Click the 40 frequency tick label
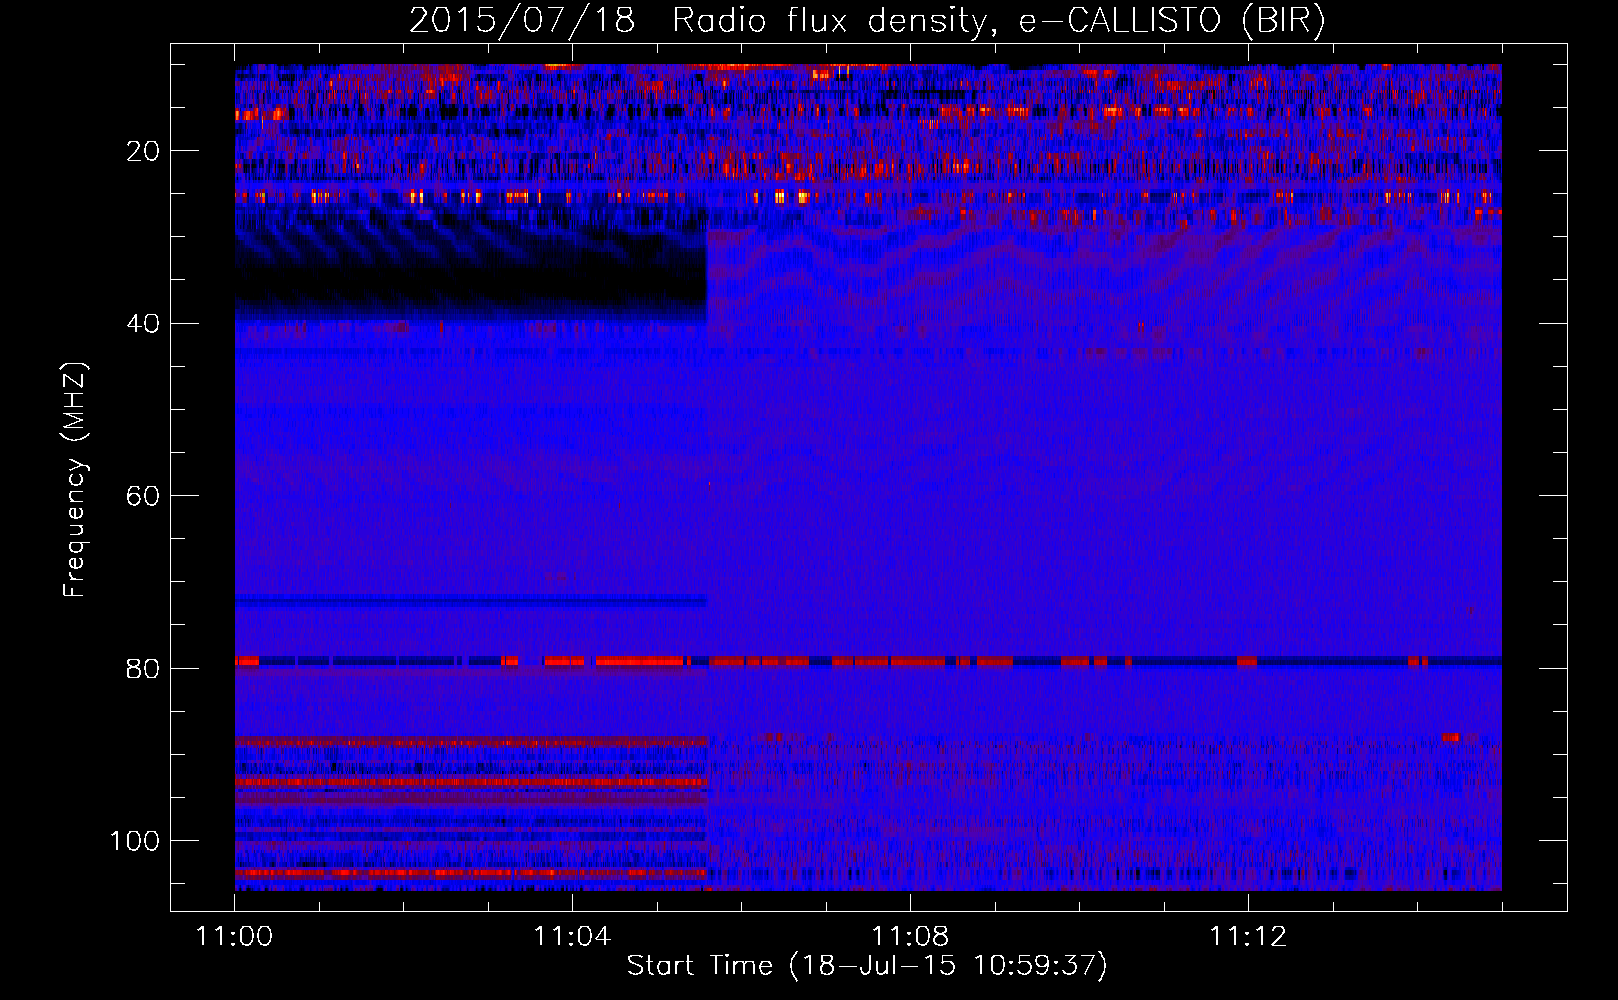Image resolution: width=1618 pixels, height=1000 pixels. tap(143, 324)
